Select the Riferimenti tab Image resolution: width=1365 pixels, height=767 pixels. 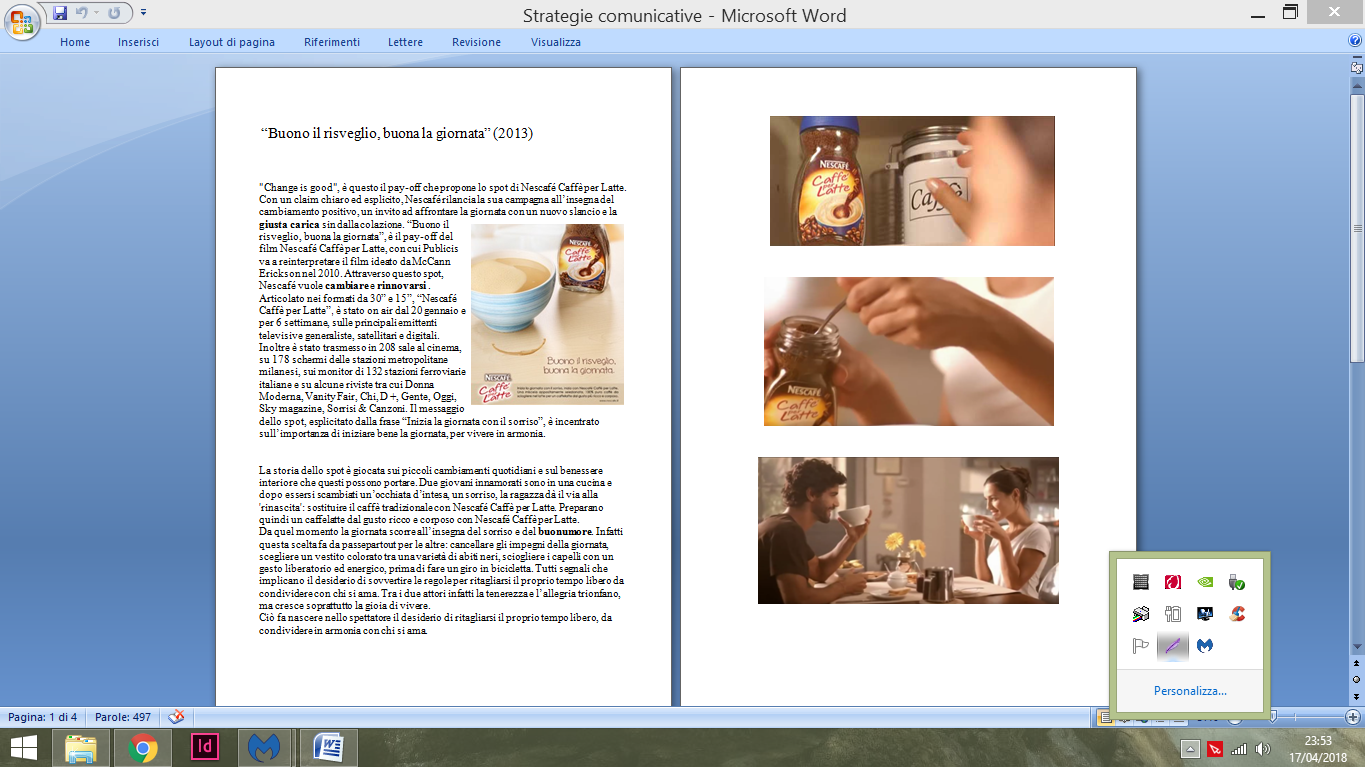coord(332,42)
